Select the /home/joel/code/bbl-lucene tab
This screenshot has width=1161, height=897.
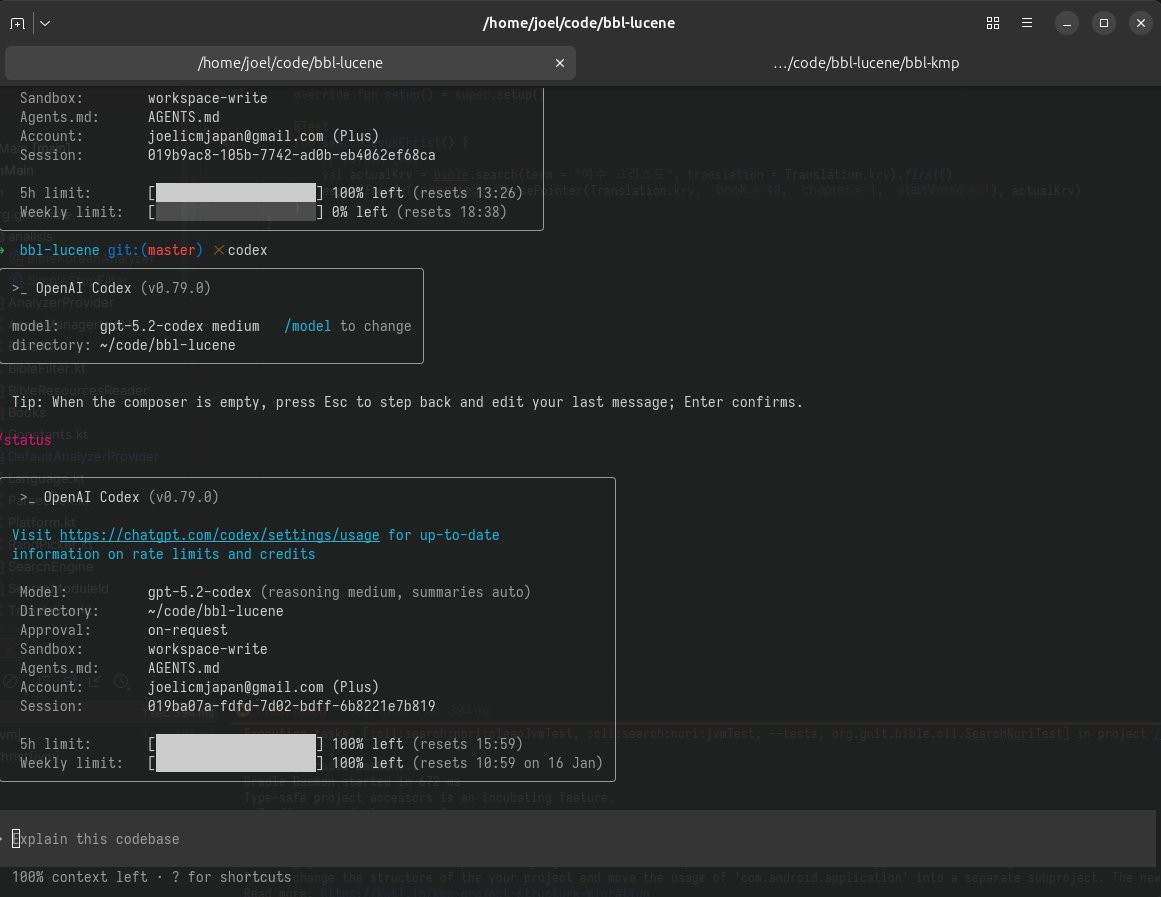click(x=290, y=63)
